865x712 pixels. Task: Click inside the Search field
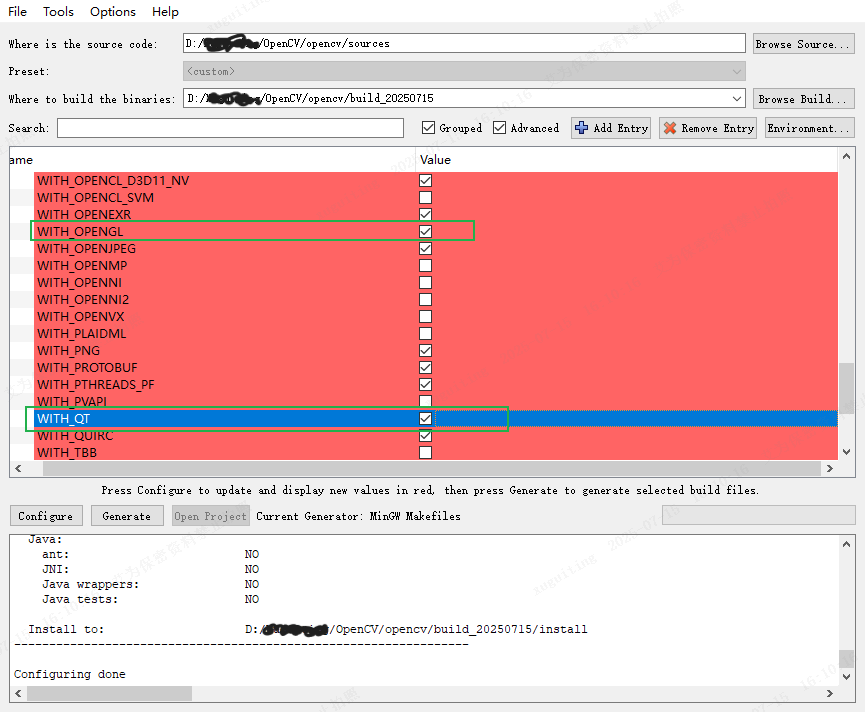point(231,128)
